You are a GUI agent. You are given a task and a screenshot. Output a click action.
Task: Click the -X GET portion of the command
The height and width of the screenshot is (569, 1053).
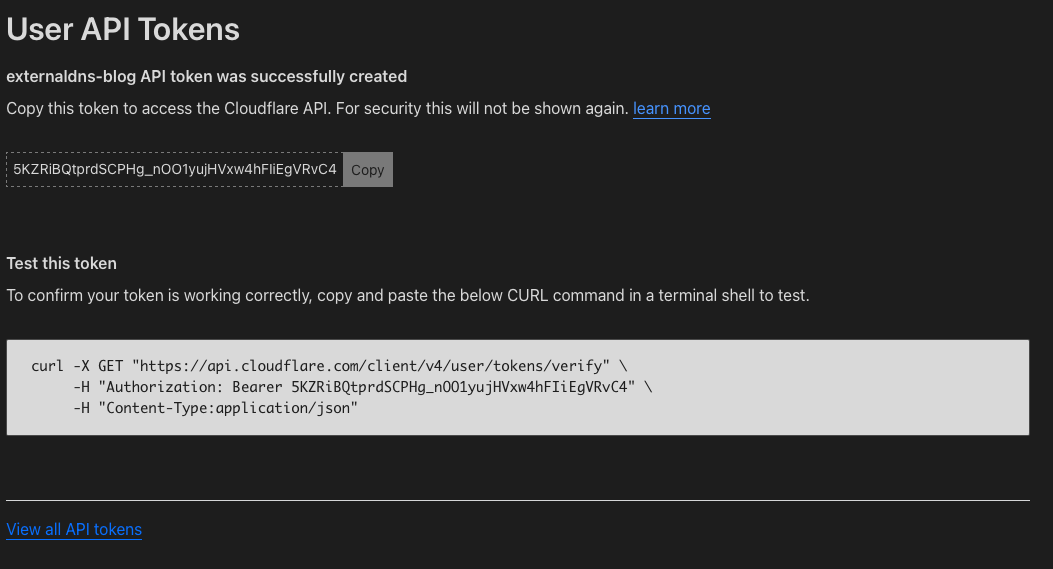[98, 366]
